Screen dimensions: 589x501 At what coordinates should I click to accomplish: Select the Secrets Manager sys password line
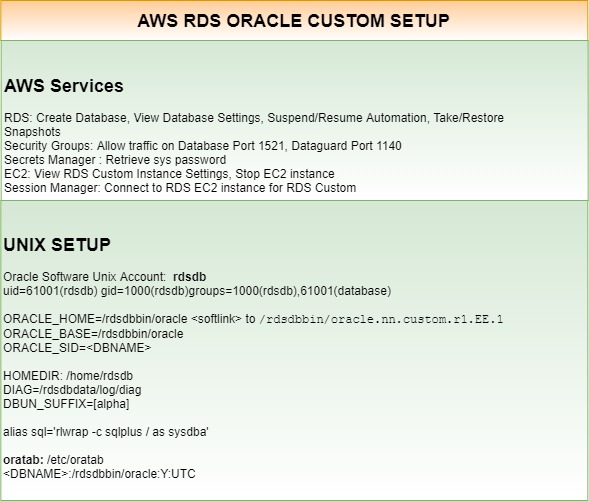tap(115, 160)
